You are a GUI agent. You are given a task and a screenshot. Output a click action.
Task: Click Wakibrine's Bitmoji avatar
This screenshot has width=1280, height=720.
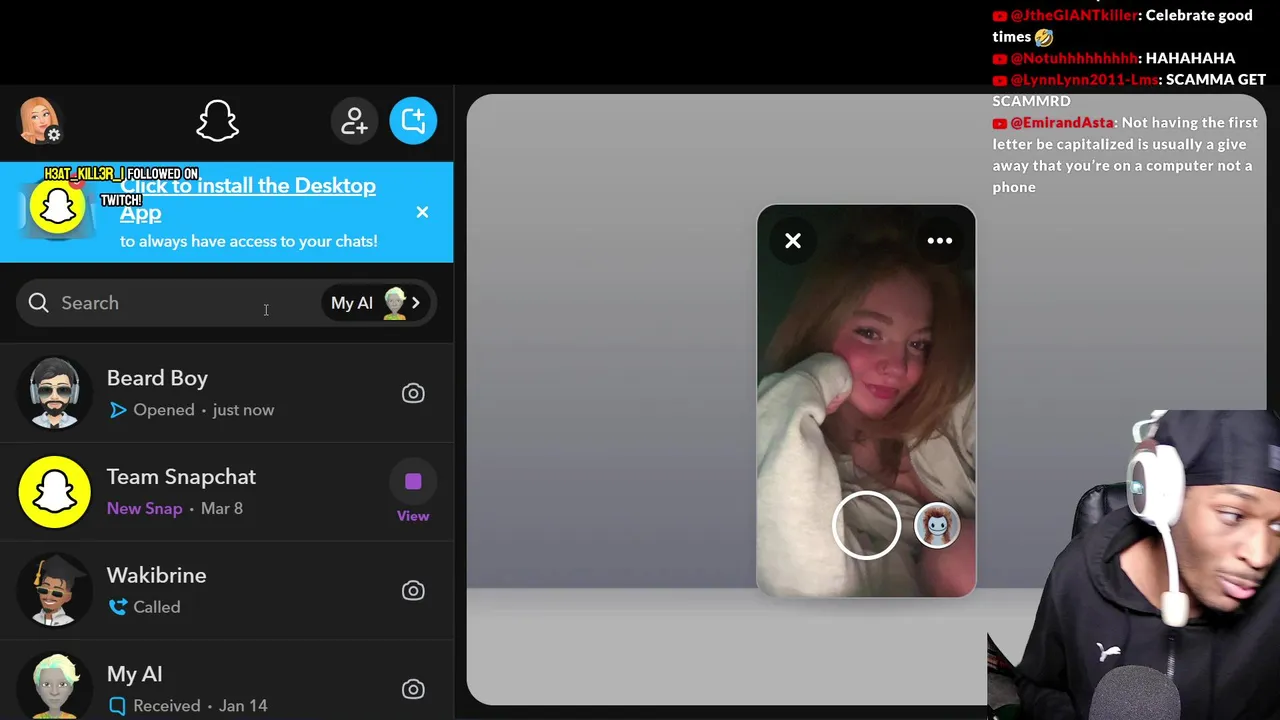tap(55, 590)
